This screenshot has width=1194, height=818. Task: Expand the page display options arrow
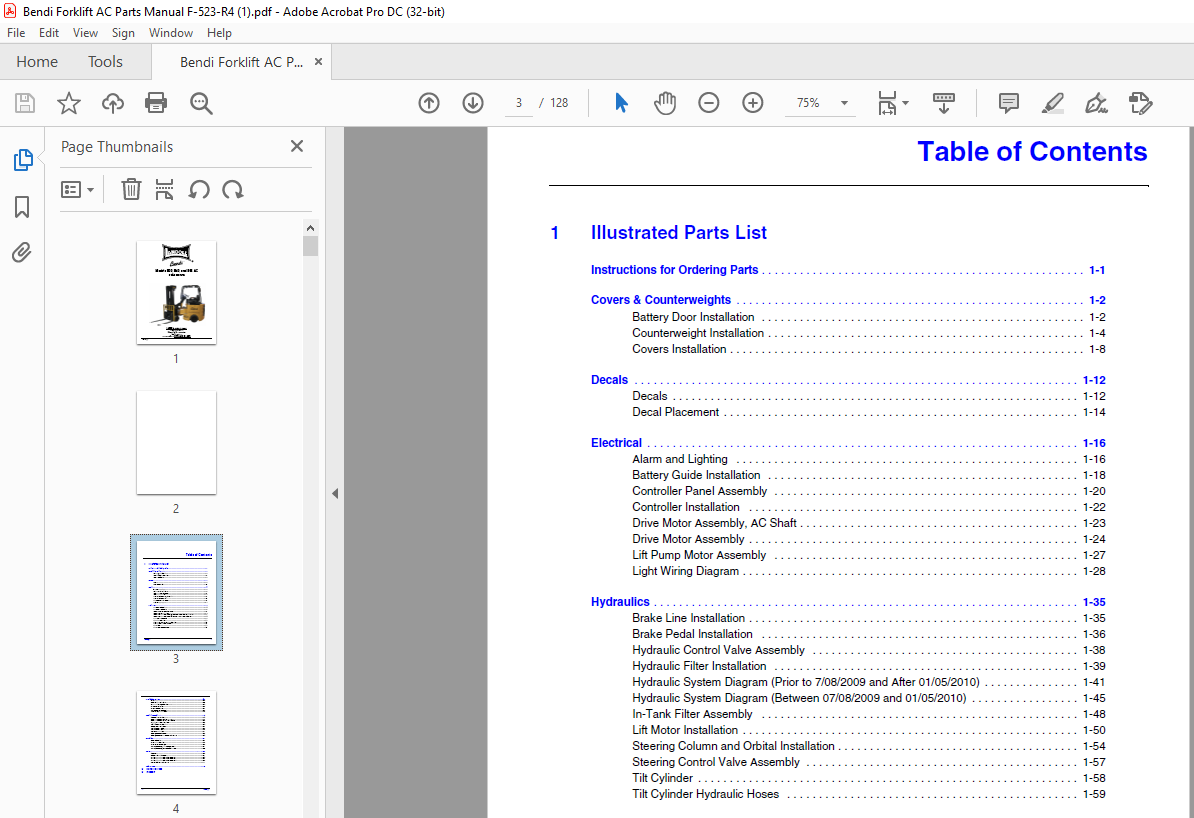pyautogui.click(x=905, y=103)
